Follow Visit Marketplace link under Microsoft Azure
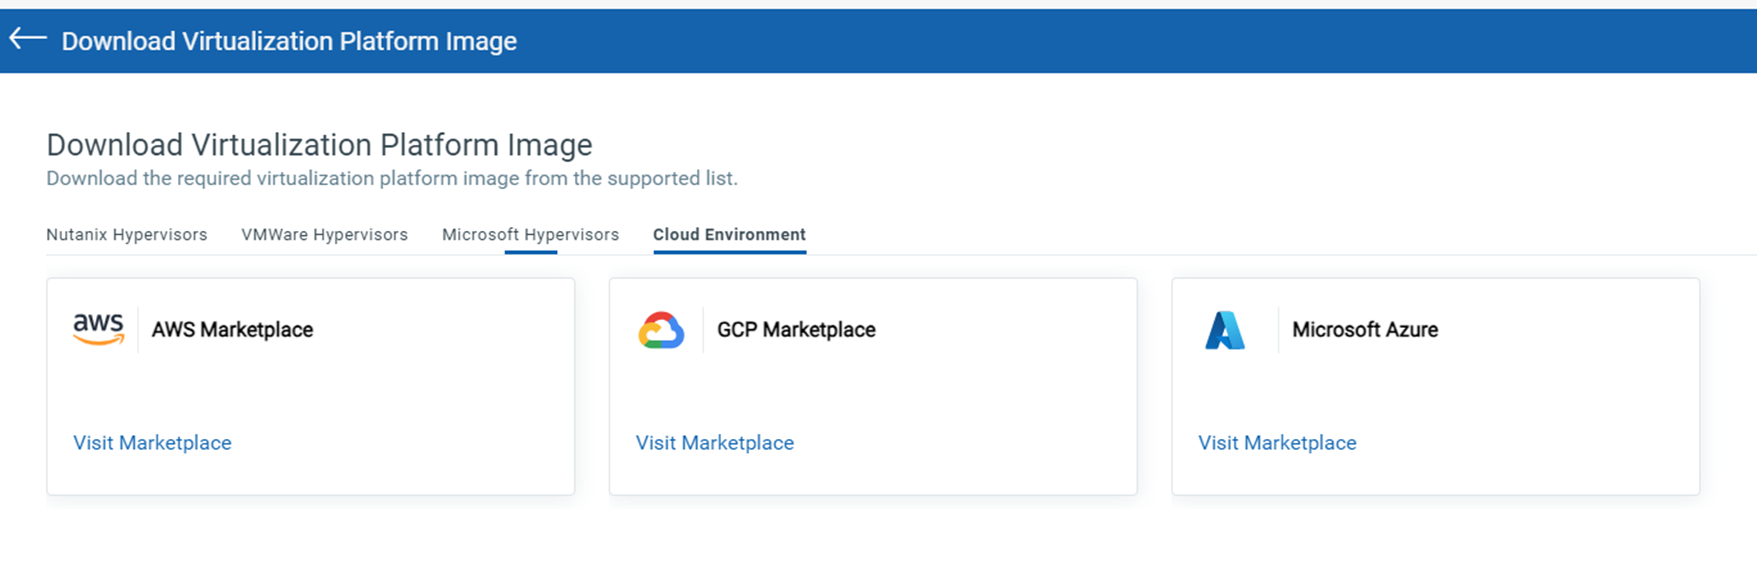Viewport: 1757px width, 587px height. coord(1277,443)
